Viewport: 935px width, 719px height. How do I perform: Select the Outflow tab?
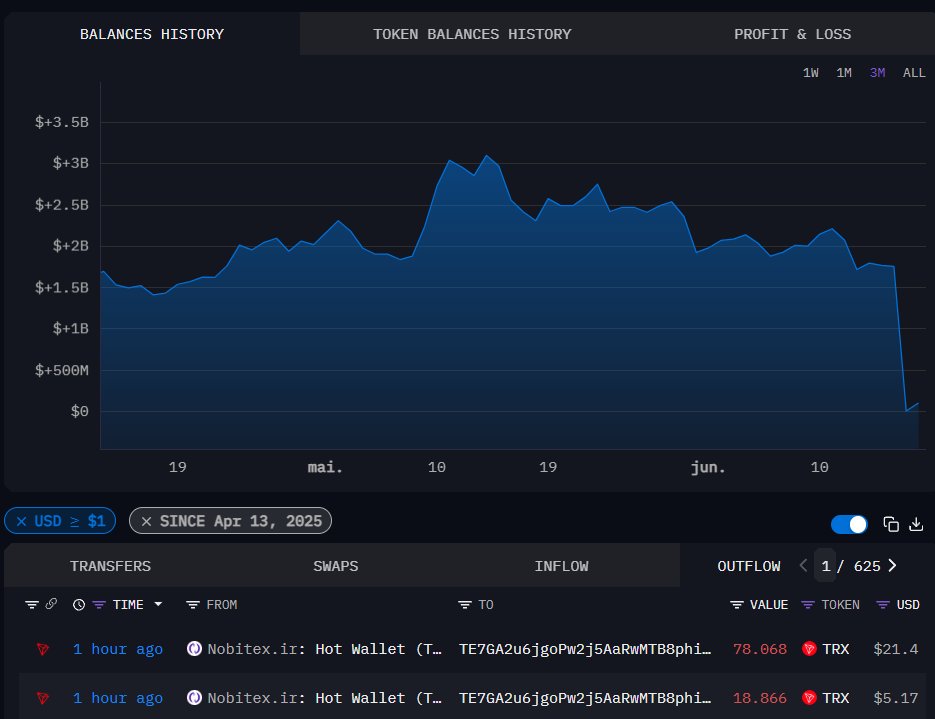[748, 566]
